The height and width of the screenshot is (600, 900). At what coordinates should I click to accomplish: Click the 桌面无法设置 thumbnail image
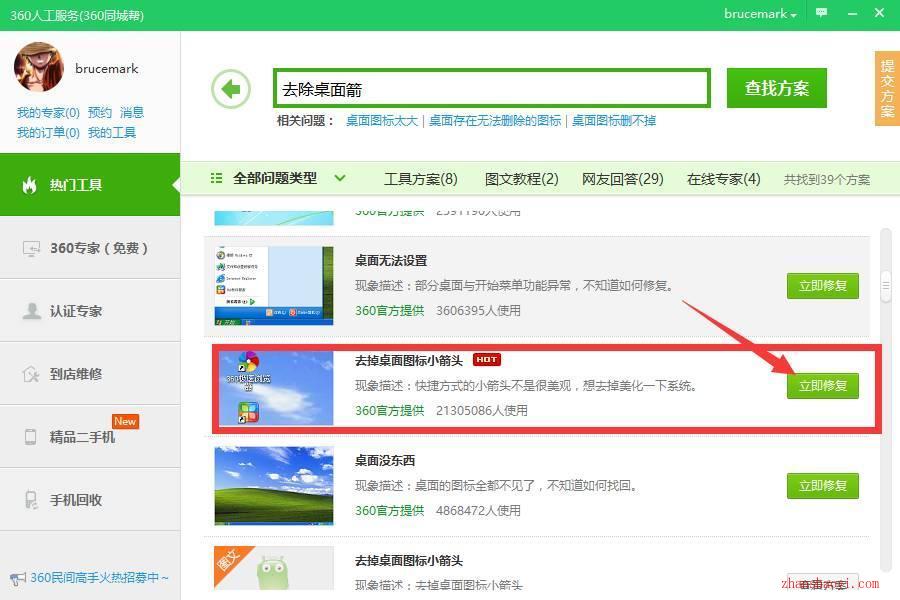click(274, 285)
